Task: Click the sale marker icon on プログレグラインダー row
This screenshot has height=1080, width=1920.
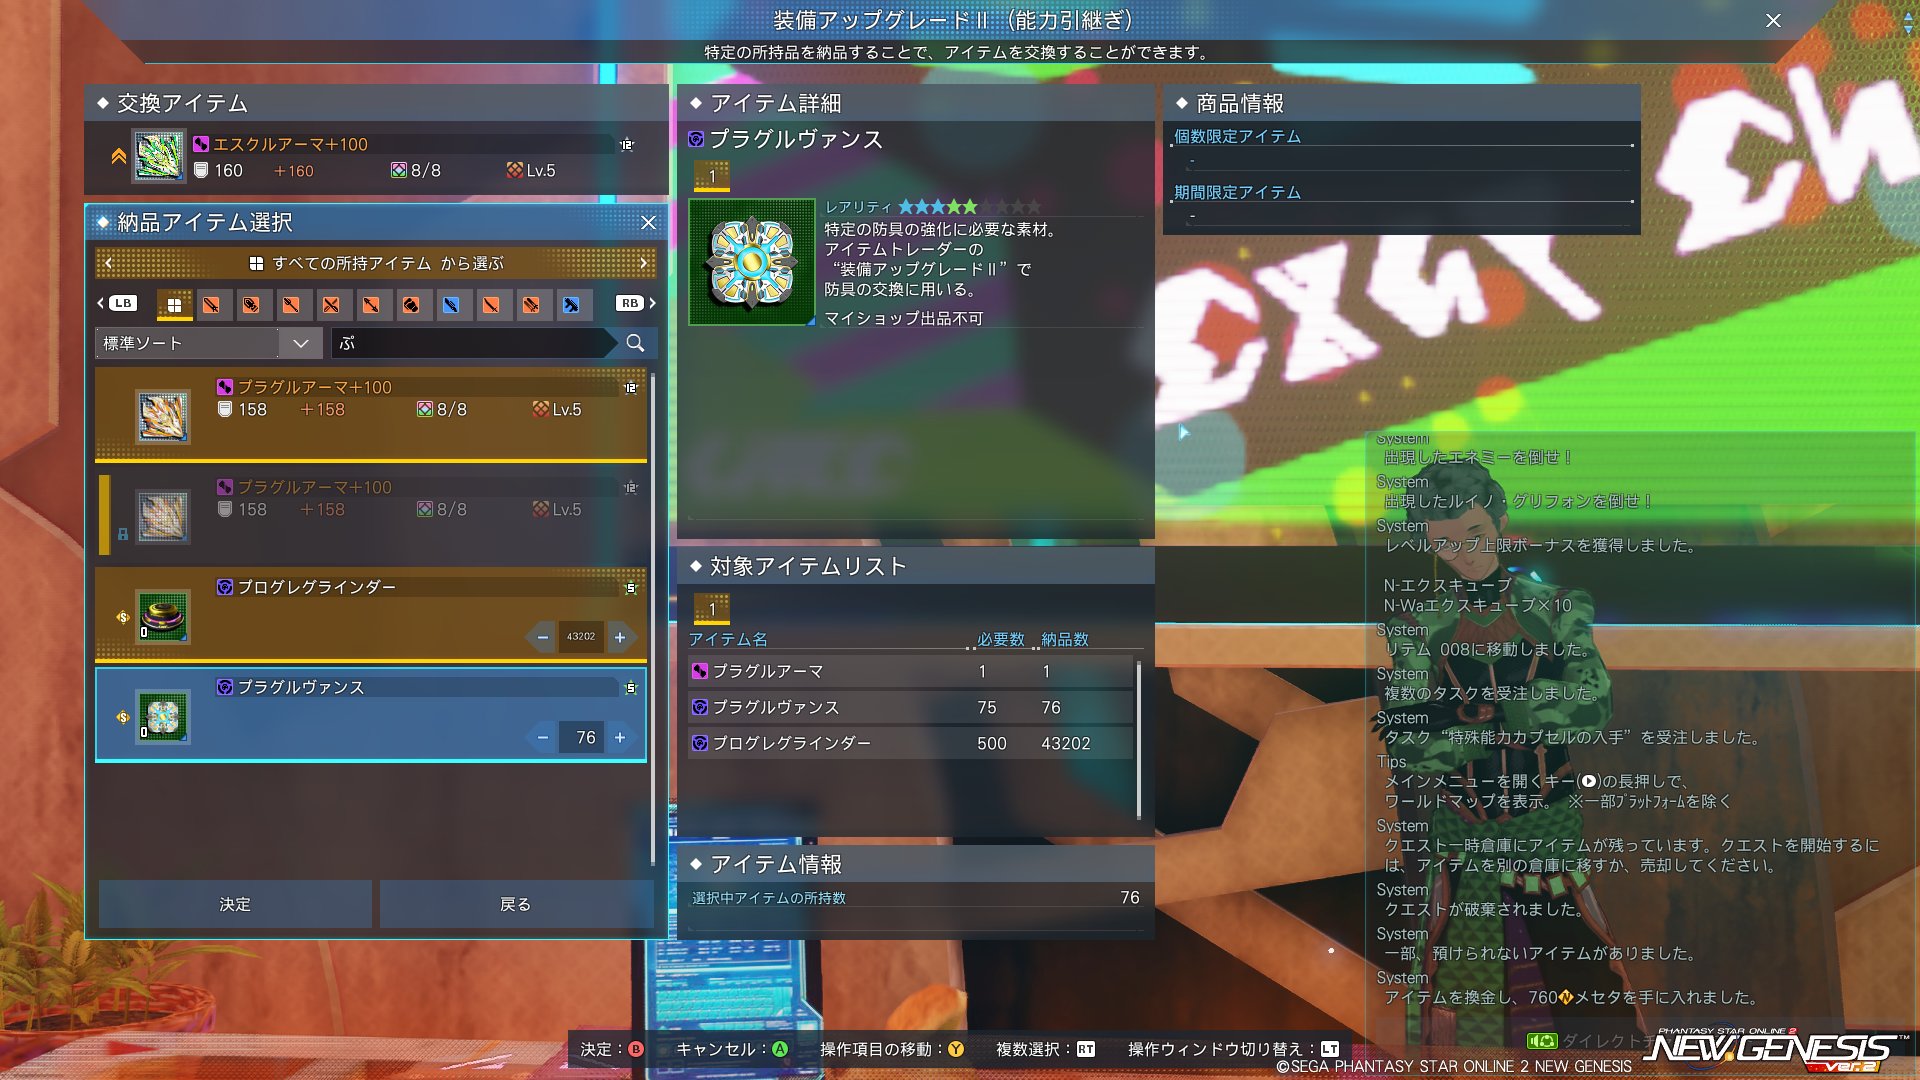Action: 123,617
